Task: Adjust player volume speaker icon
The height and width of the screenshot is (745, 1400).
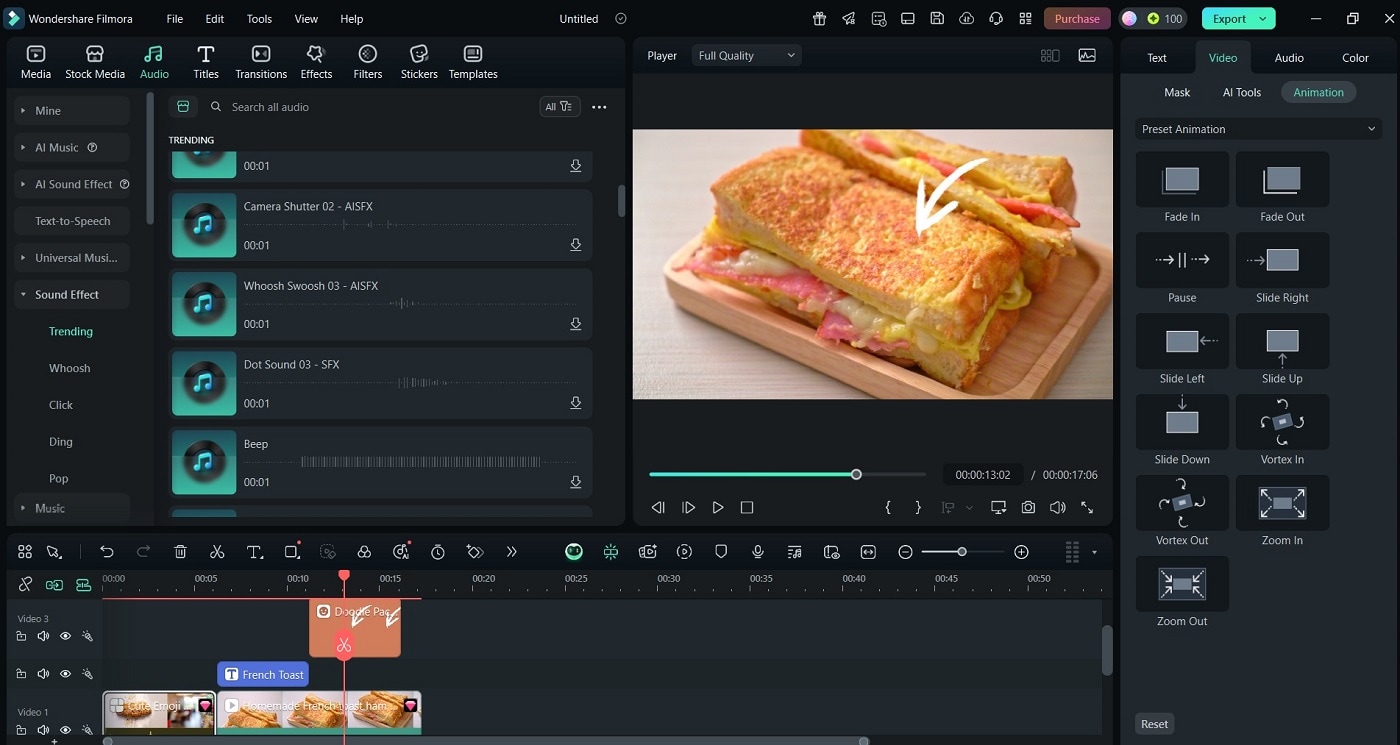Action: click(x=1057, y=508)
